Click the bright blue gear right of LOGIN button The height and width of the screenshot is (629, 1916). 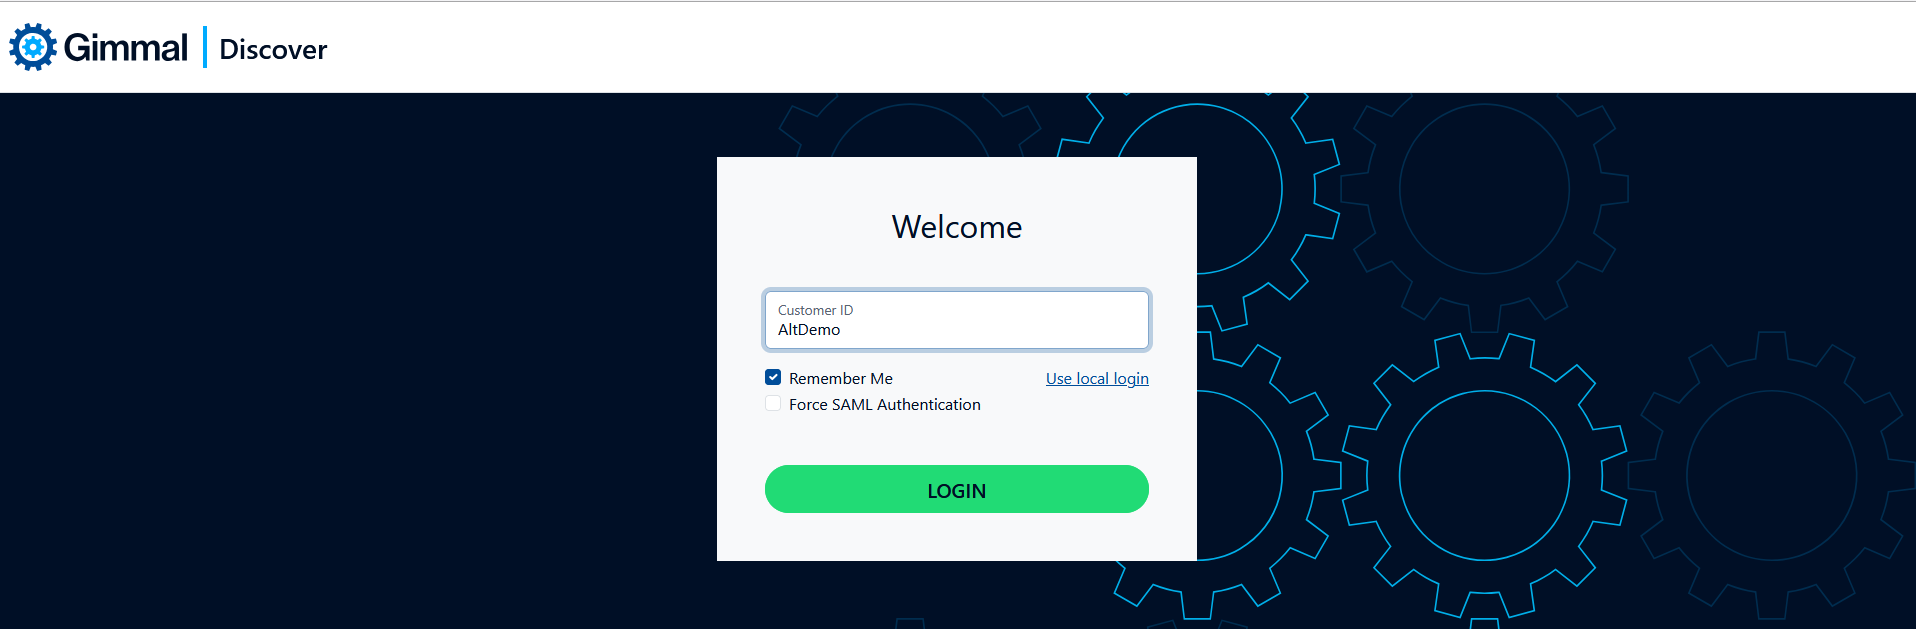point(1484,476)
